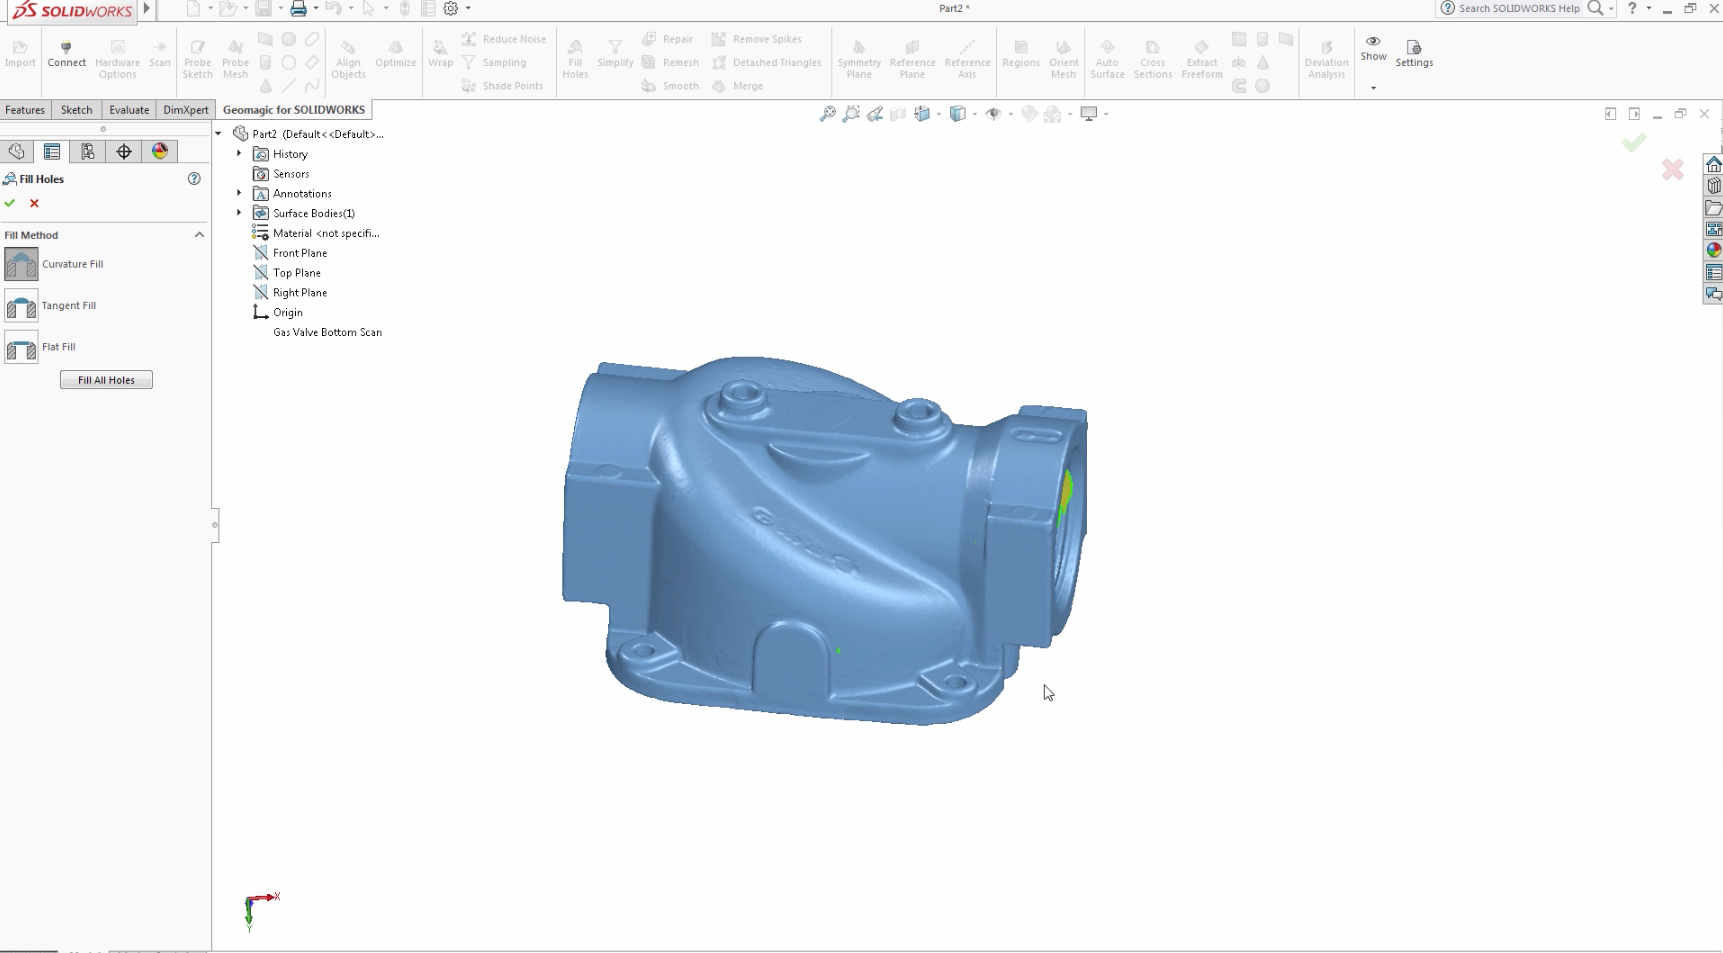Image resolution: width=1723 pixels, height=953 pixels.
Task: Click the Extract Freeform tool
Action: pyautogui.click(x=1201, y=59)
